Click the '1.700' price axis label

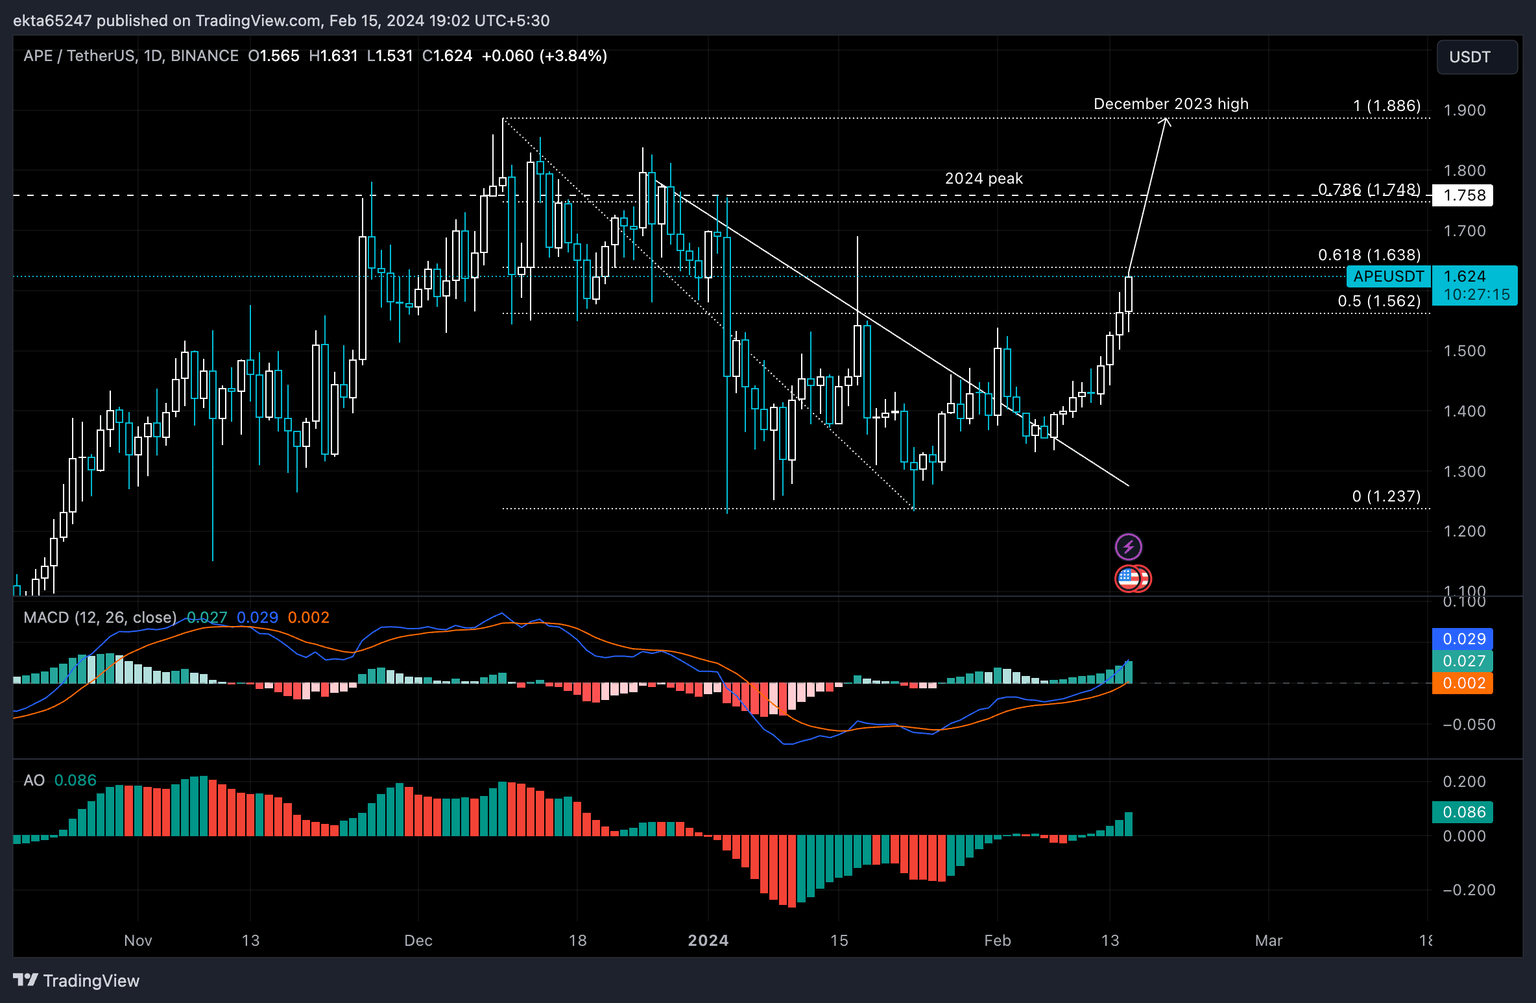1465,230
